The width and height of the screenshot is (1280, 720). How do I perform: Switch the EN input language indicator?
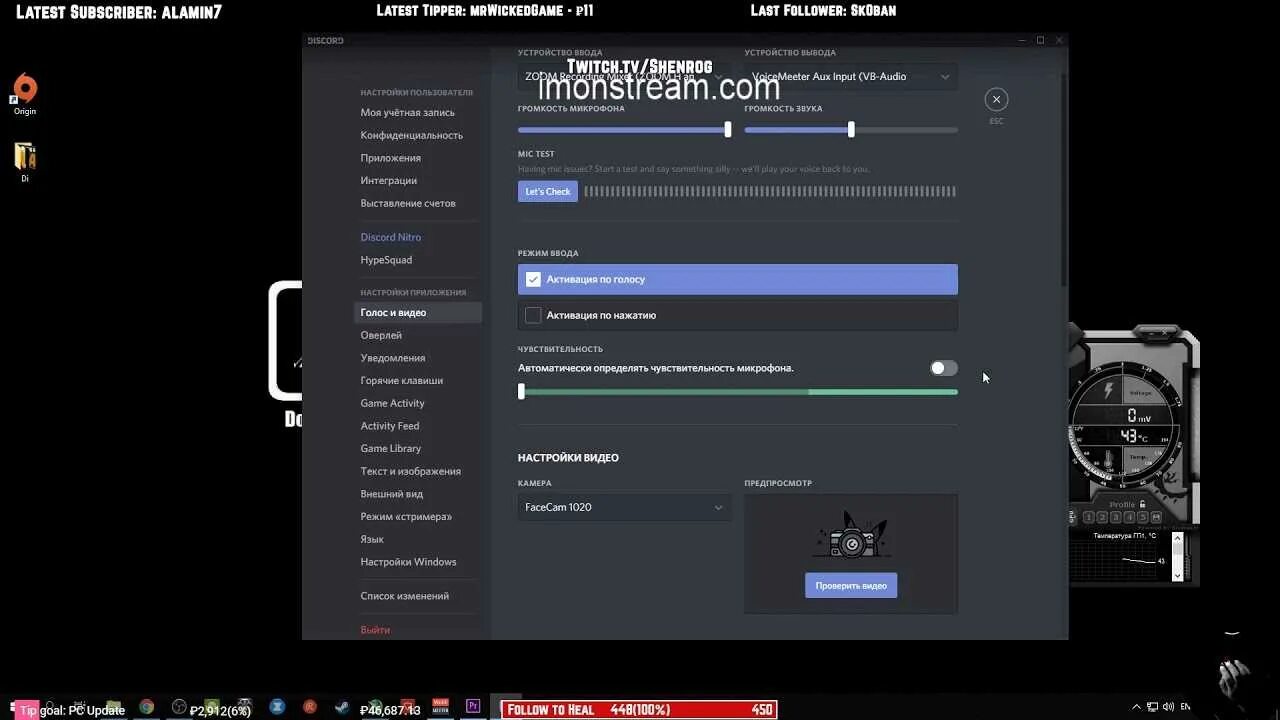click(x=1186, y=707)
